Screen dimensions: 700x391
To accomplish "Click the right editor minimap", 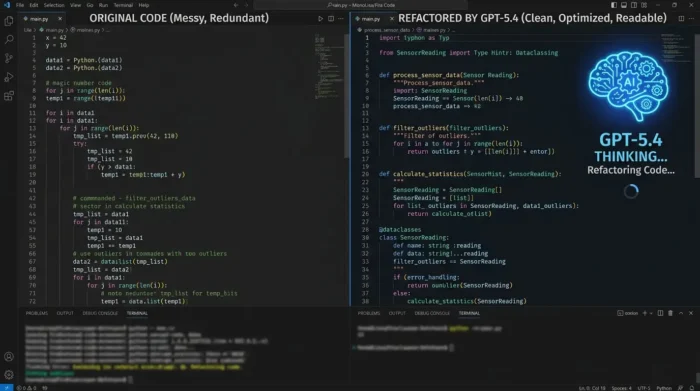I will (x=675, y=49).
